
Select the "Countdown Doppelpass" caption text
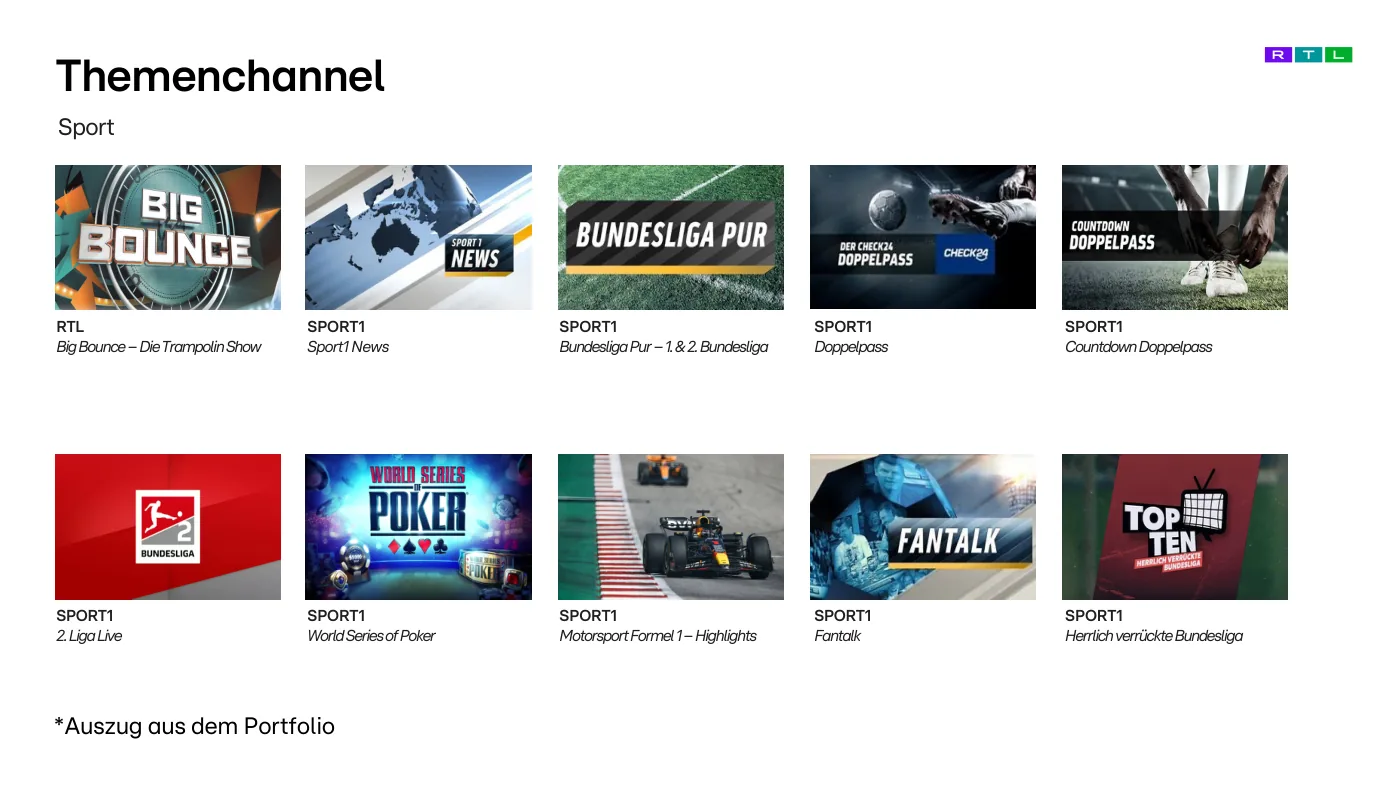tap(1139, 347)
